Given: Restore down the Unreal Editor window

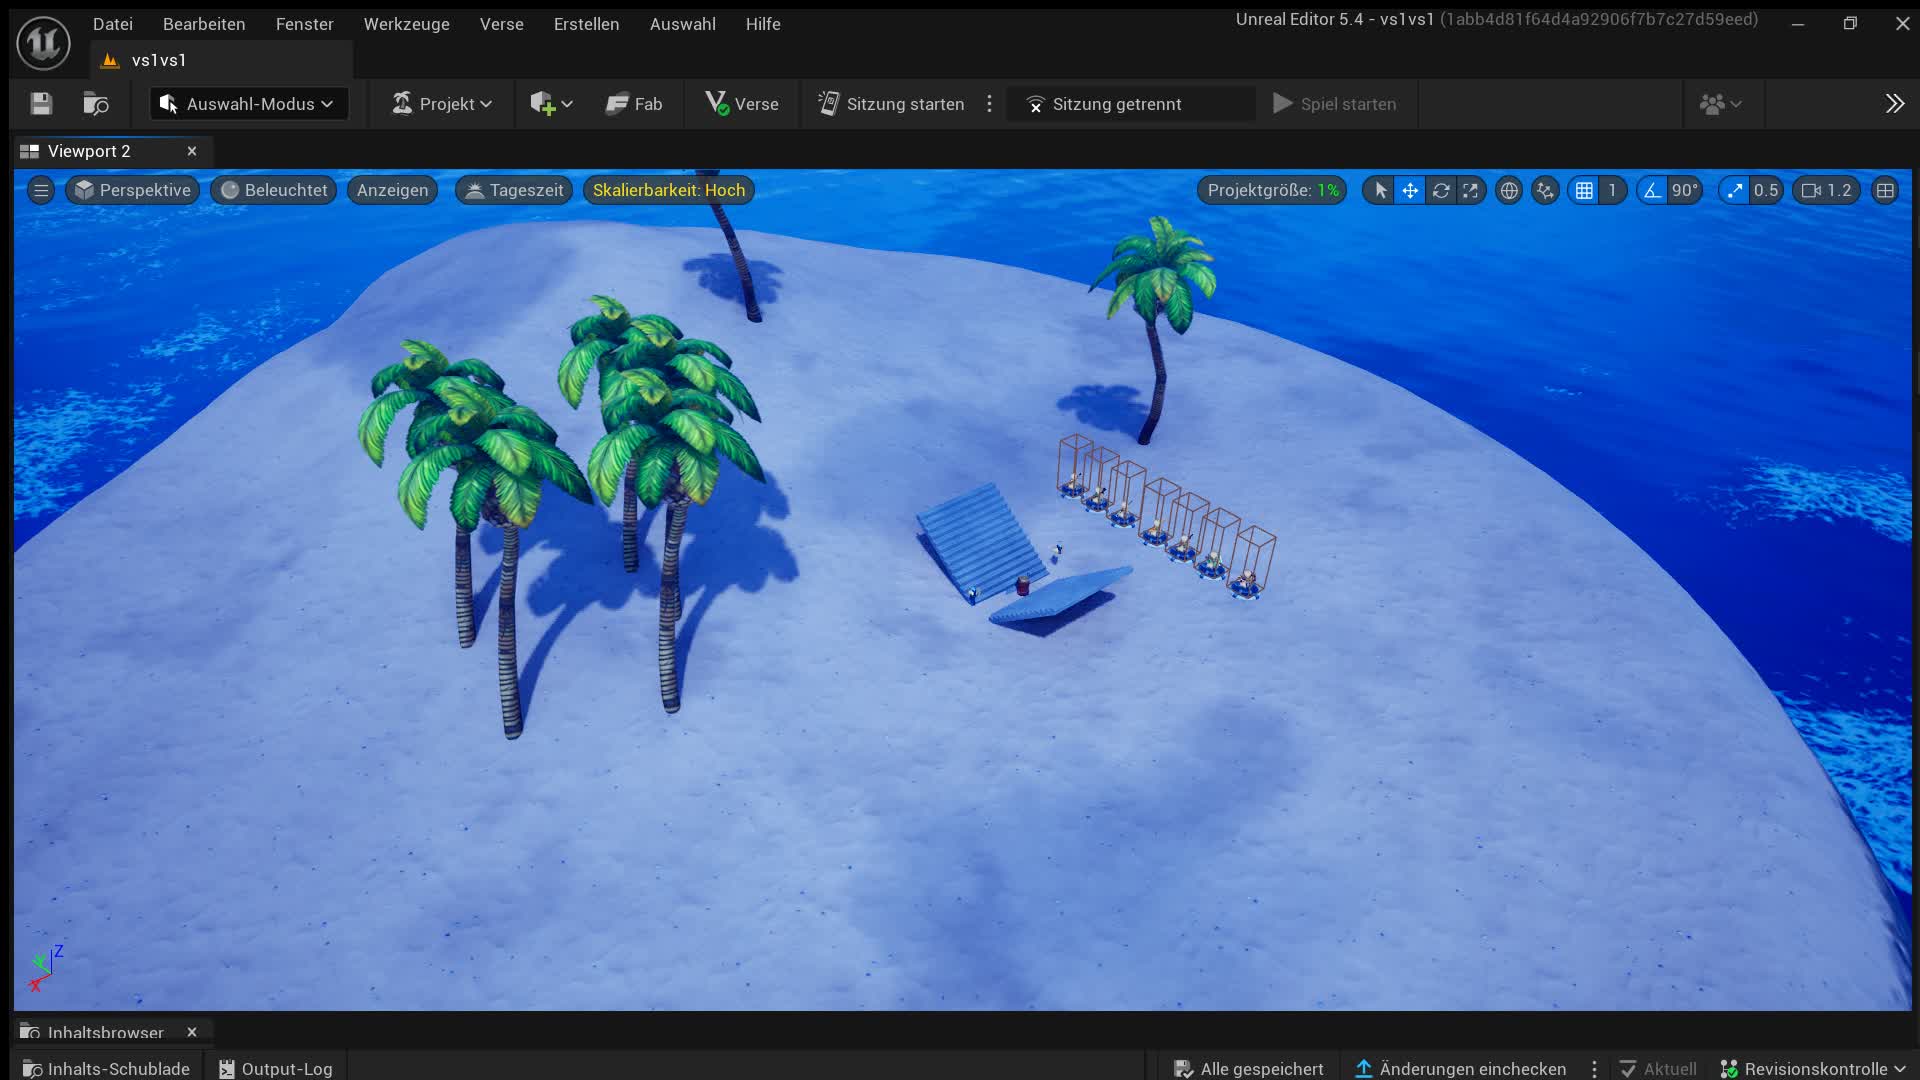Looking at the screenshot, I should pyautogui.click(x=1850, y=23).
